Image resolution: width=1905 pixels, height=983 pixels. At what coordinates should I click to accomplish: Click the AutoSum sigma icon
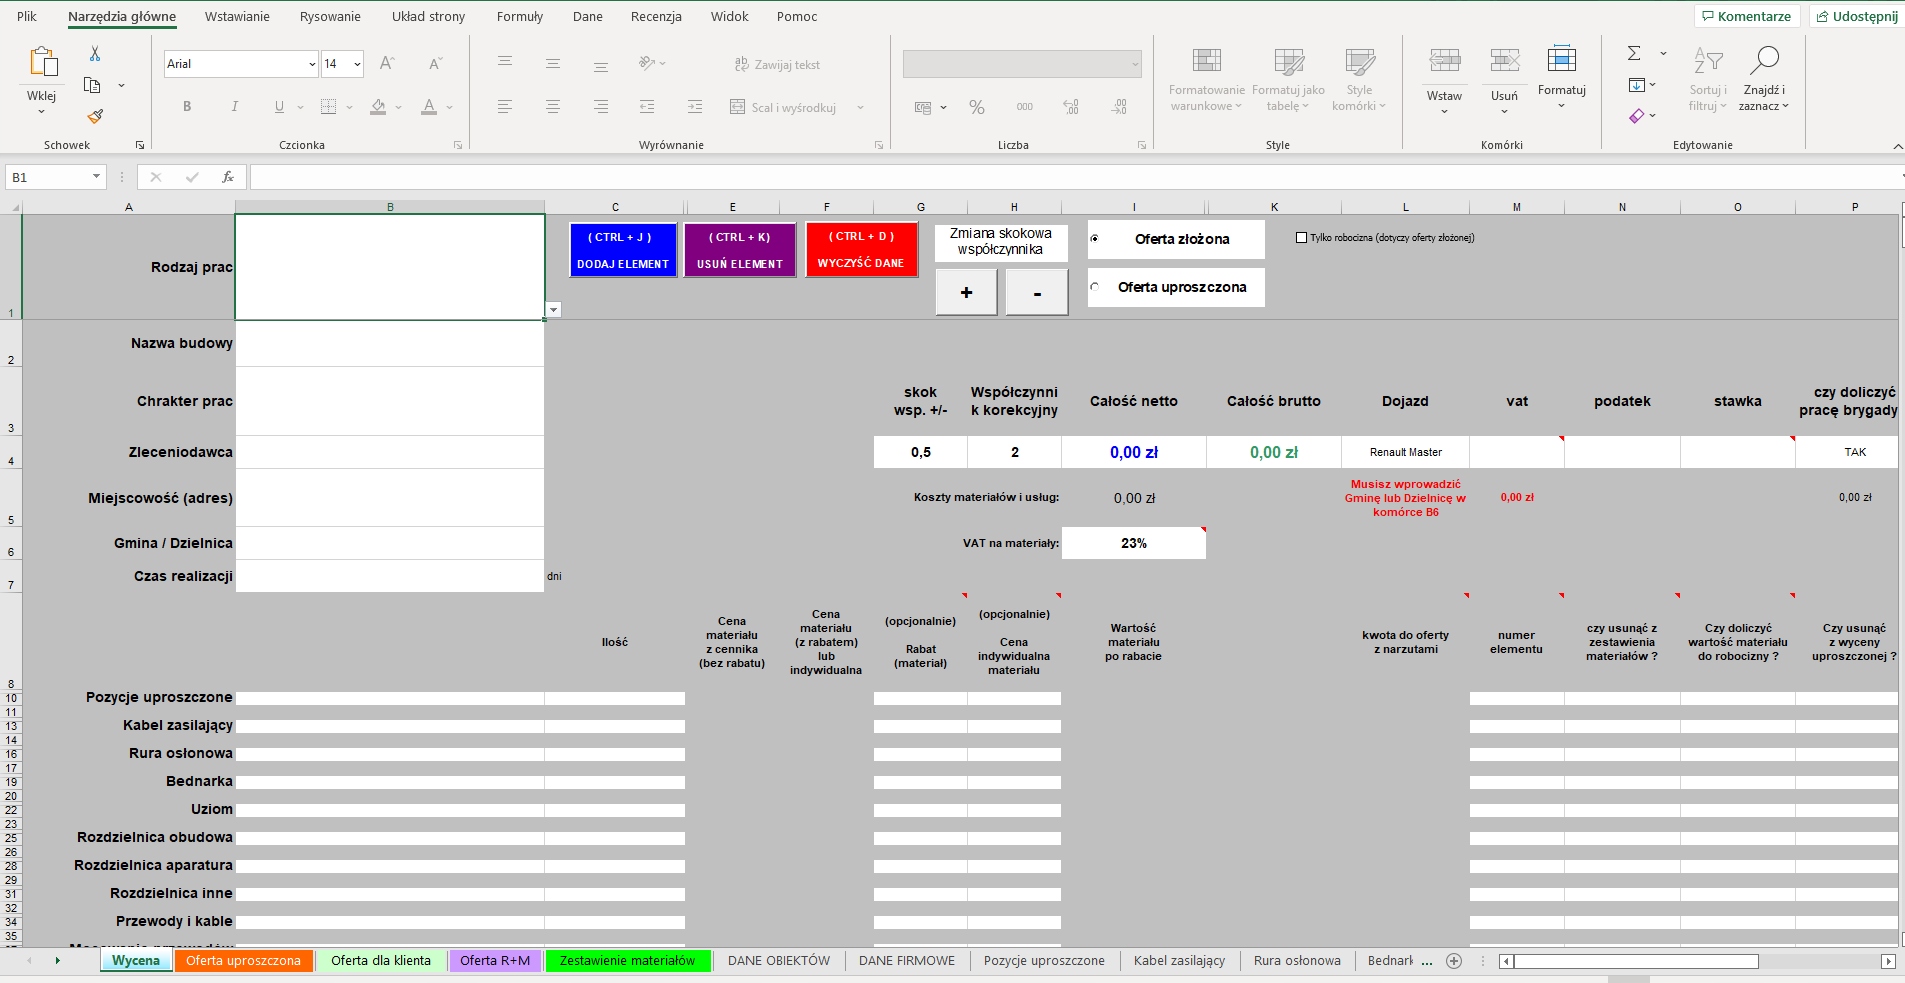click(x=1634, y=54)
